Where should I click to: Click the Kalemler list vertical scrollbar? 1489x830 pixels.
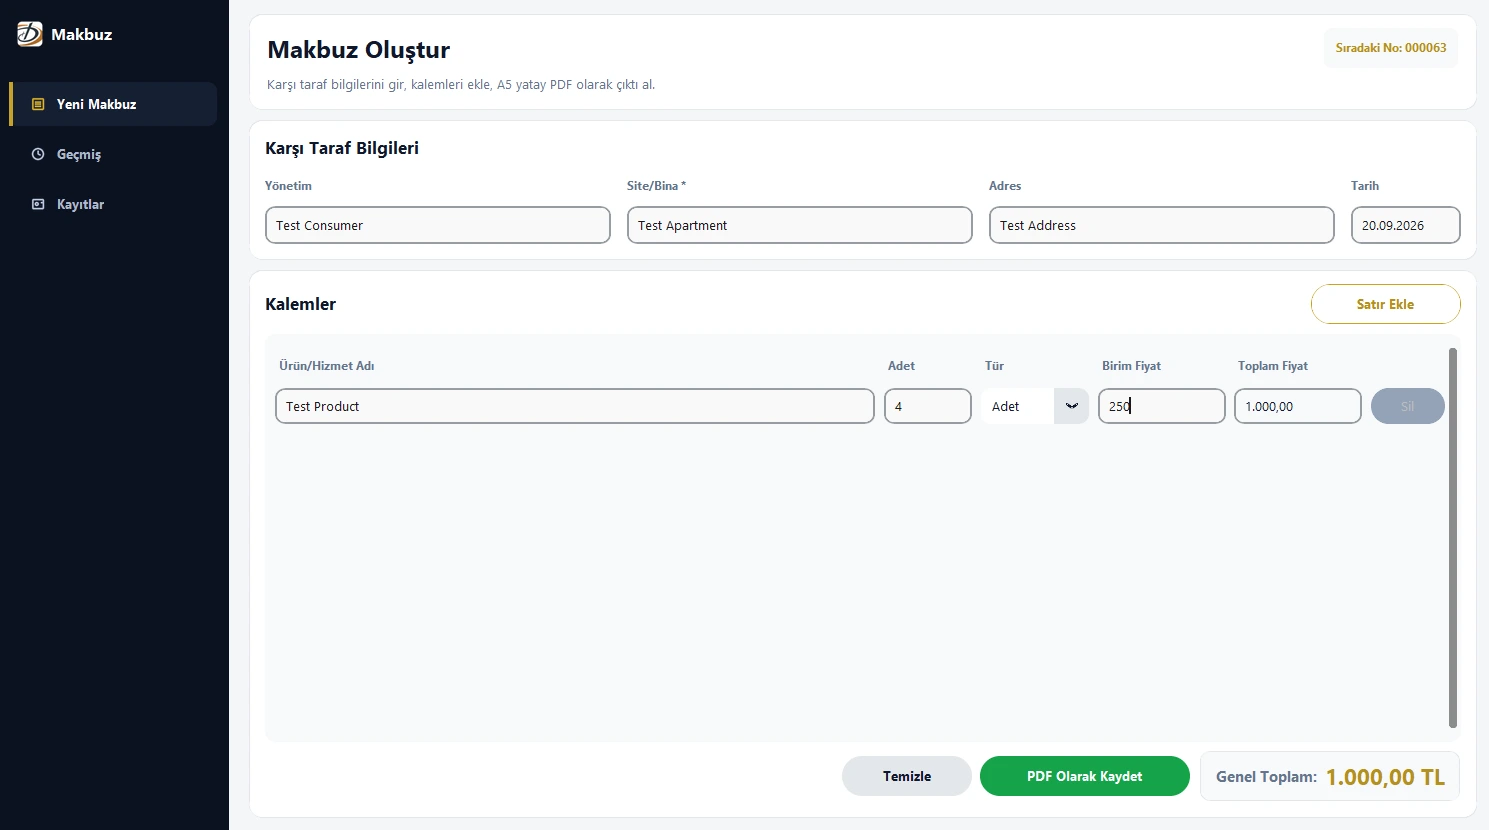tap(1453, 538)
